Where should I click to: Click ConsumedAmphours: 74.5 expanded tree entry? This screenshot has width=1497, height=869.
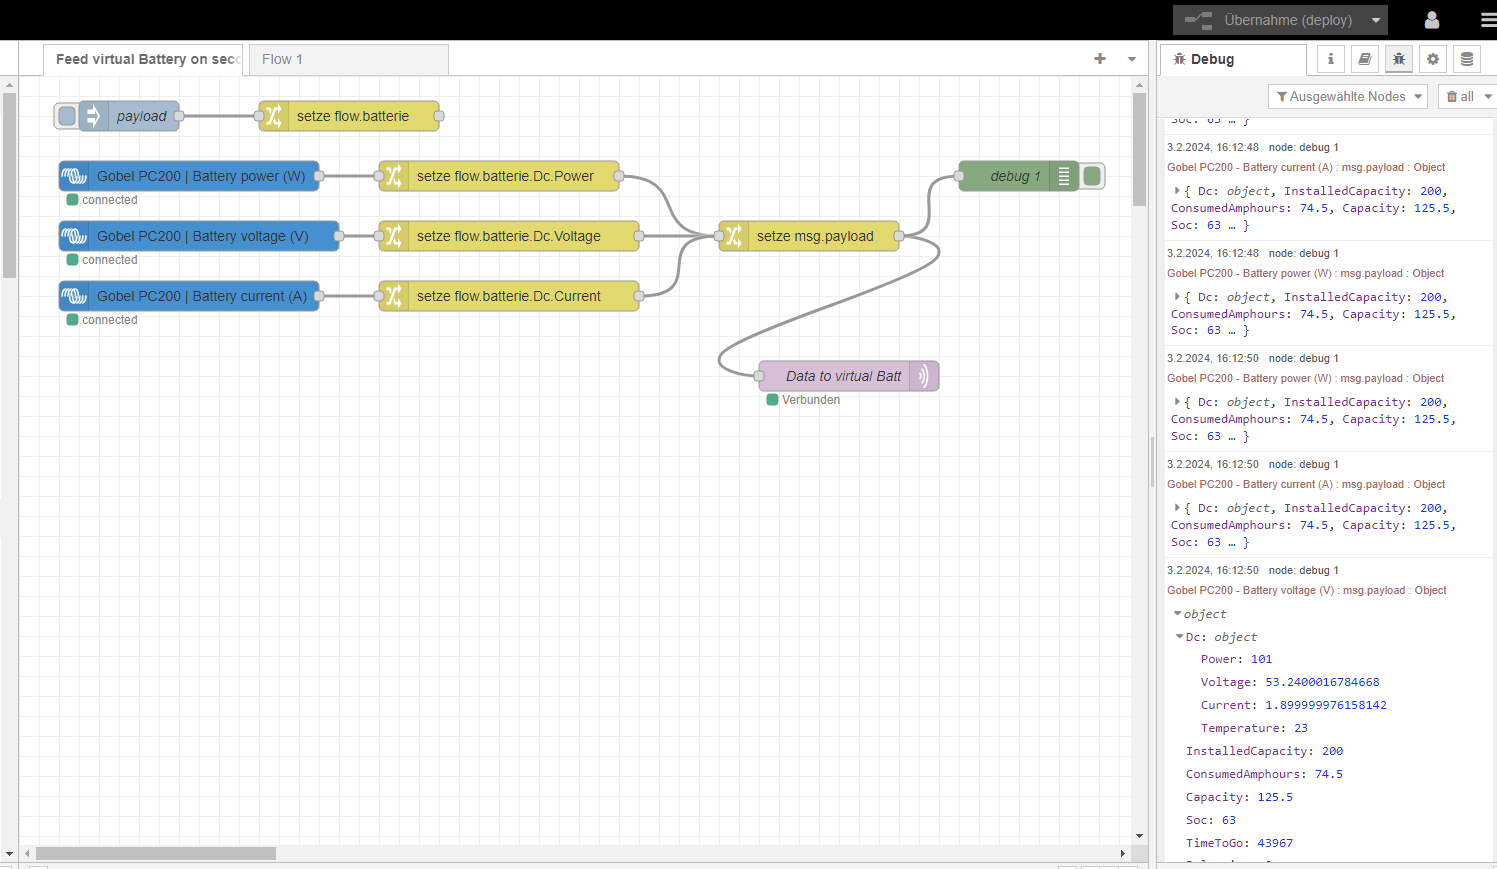(x=1264, y=774)
